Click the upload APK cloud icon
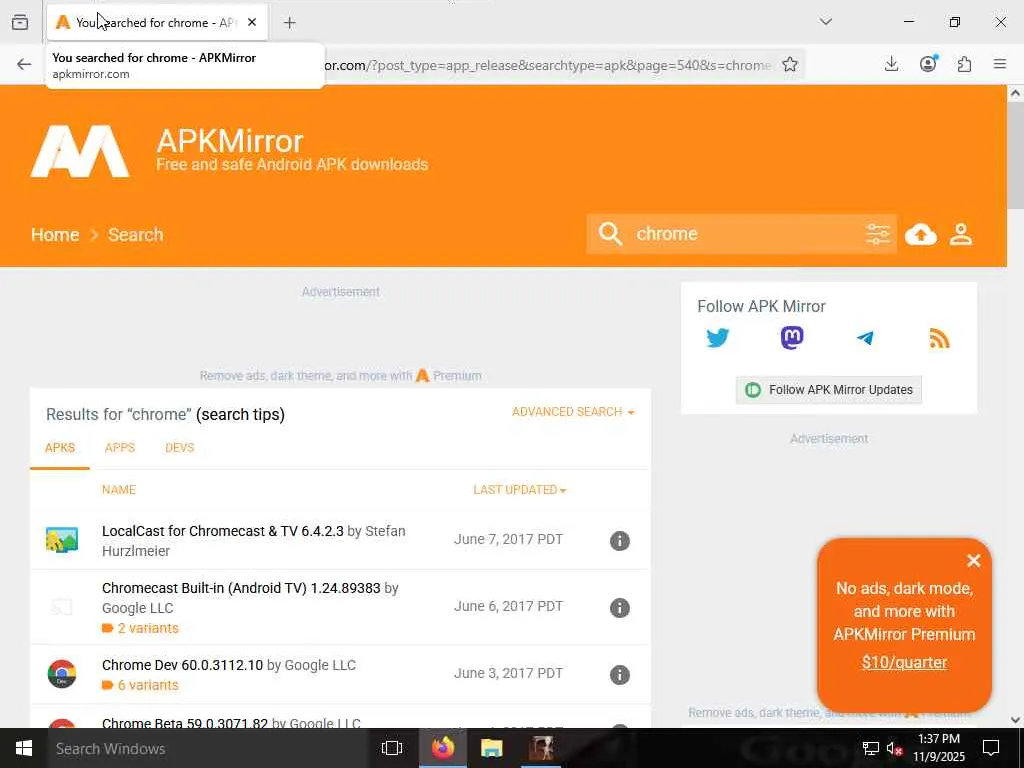 click(921, 234)
